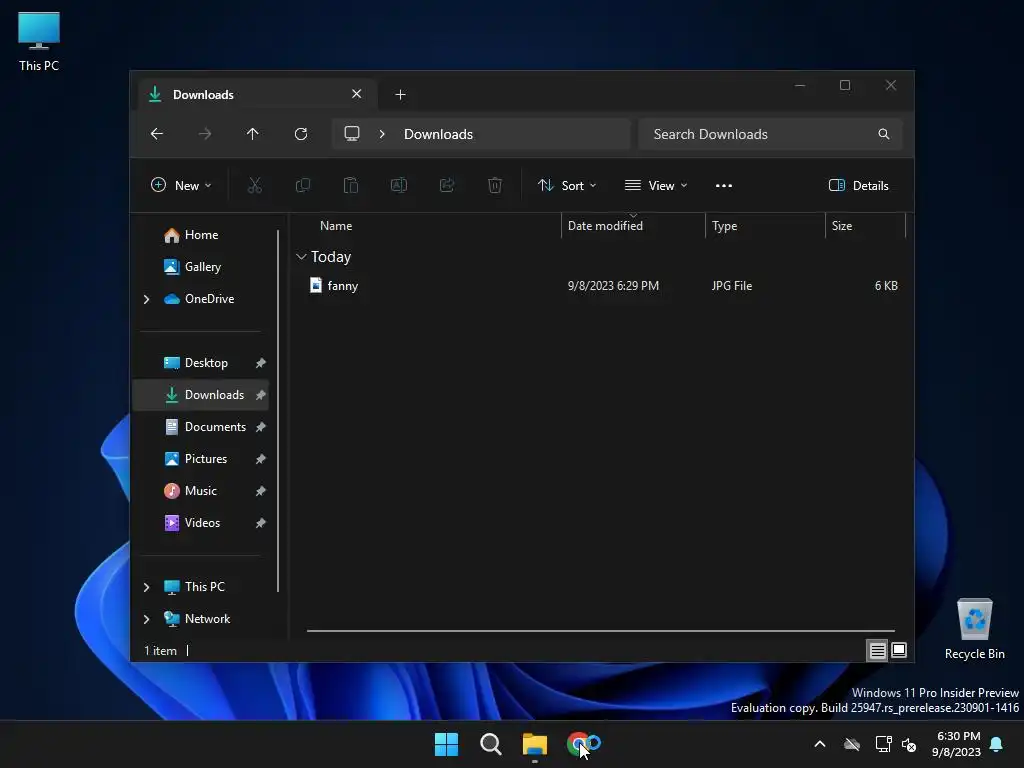Expand the This PC tree node
The height and width of the screenshot is (768, 1024).
point(146,587)
